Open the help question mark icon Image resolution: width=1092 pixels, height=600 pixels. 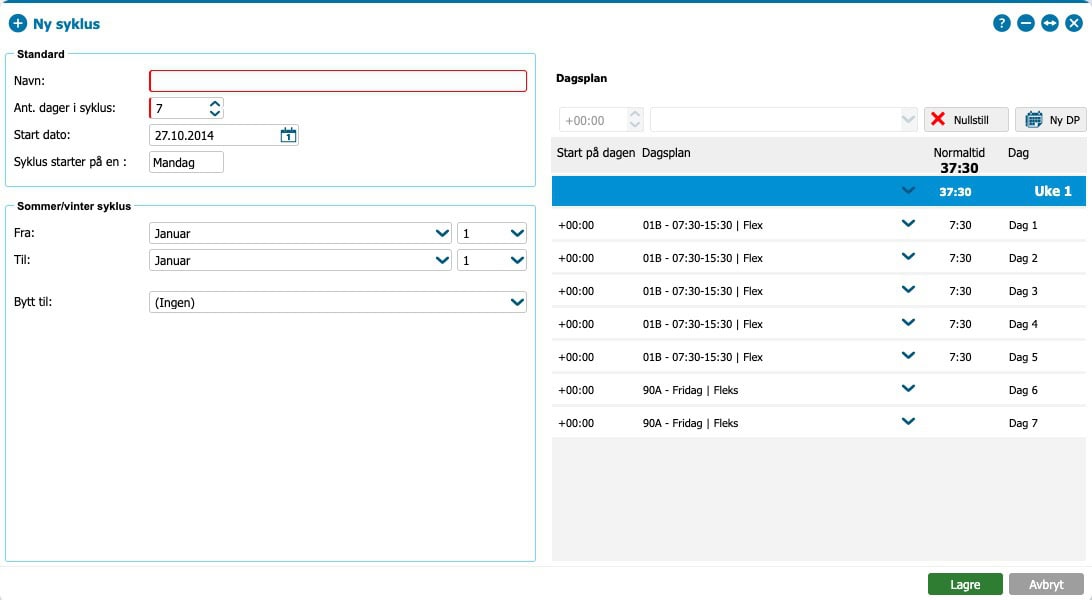tap(1001, 24)
